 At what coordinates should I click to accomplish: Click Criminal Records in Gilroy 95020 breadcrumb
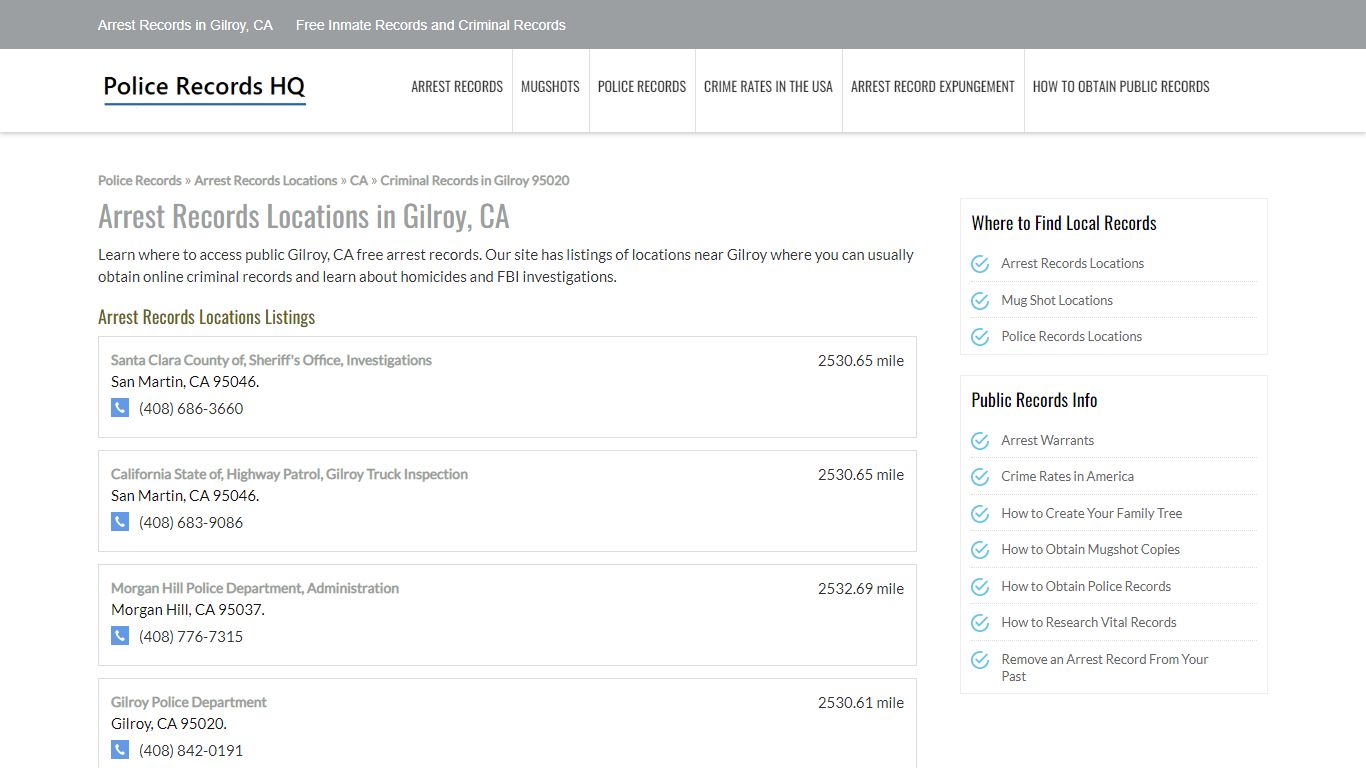475,180
